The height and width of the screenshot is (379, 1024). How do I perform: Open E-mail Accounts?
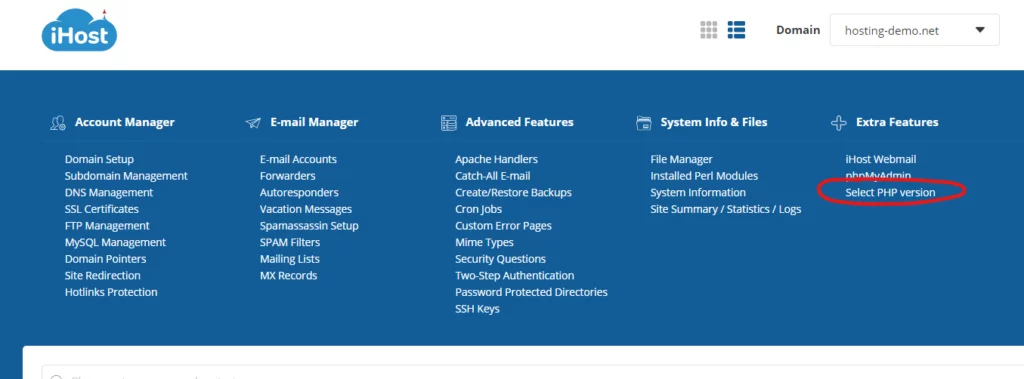tap(298, 159)
